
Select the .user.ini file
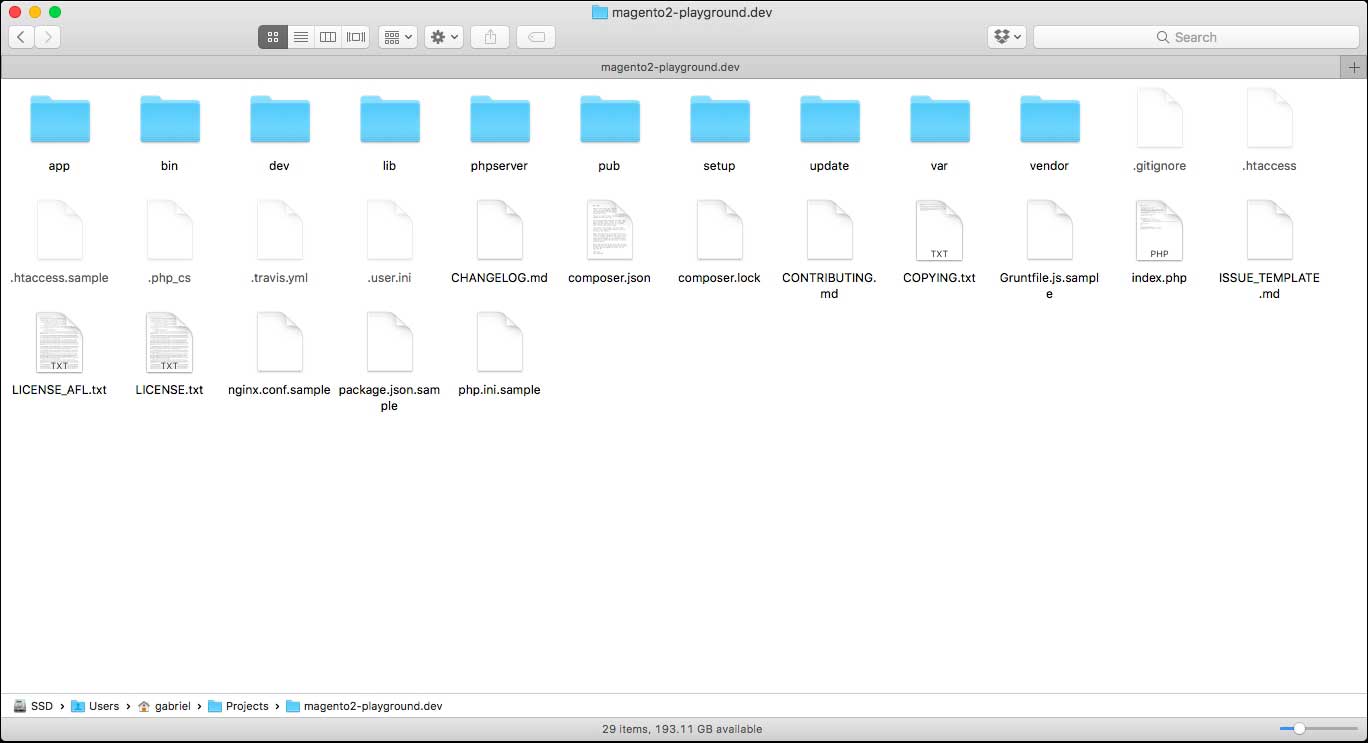(x=390, y=230)
